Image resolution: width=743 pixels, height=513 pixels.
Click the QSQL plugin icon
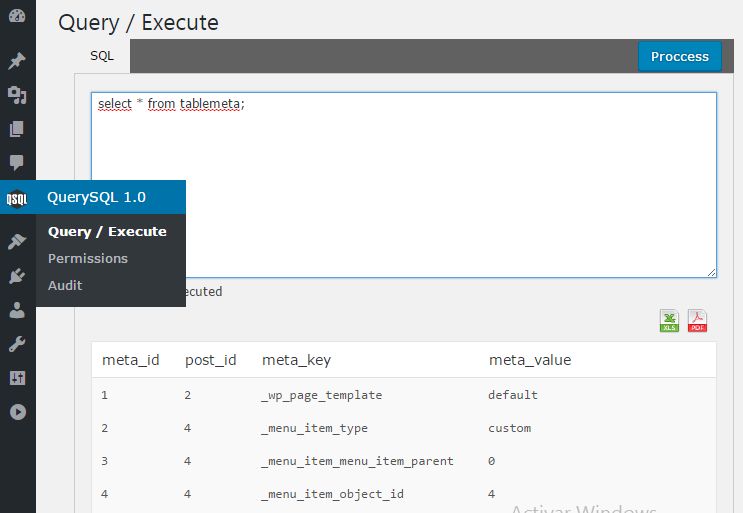(17, 197)
